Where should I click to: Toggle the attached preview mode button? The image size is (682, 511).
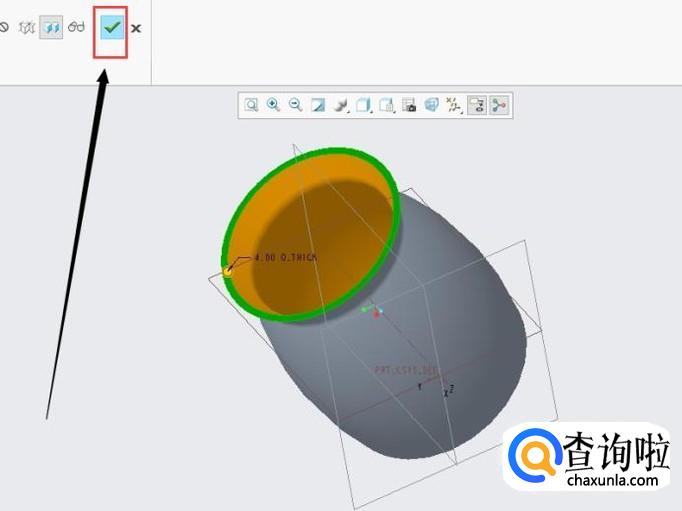51,27
